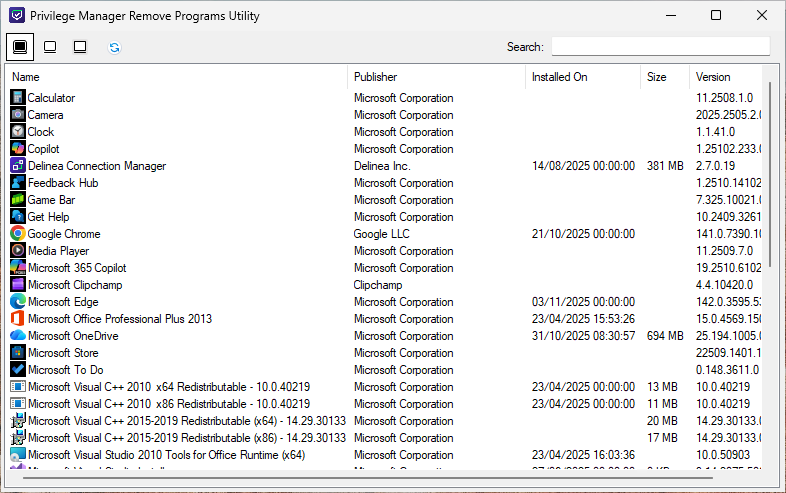The image size is (786, 493).
Task: Select the Google Chrome icon
Action: 18,234
